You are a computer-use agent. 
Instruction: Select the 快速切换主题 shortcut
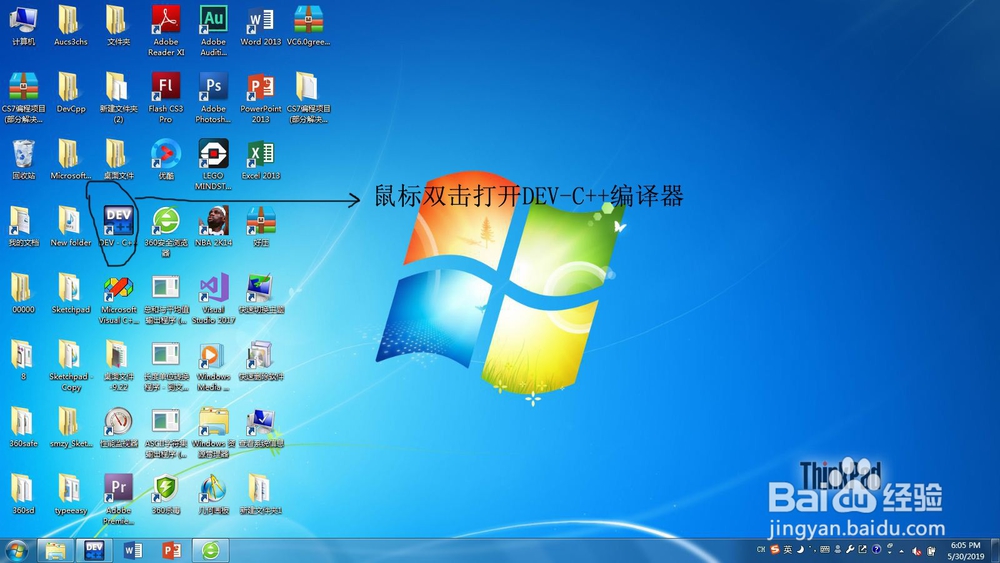(x=260, y=293)
